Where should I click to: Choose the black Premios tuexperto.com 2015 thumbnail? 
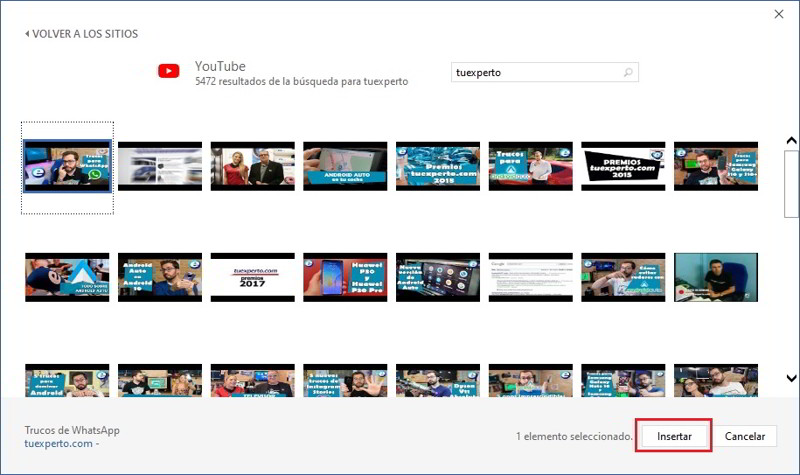(x=623, y=166)
